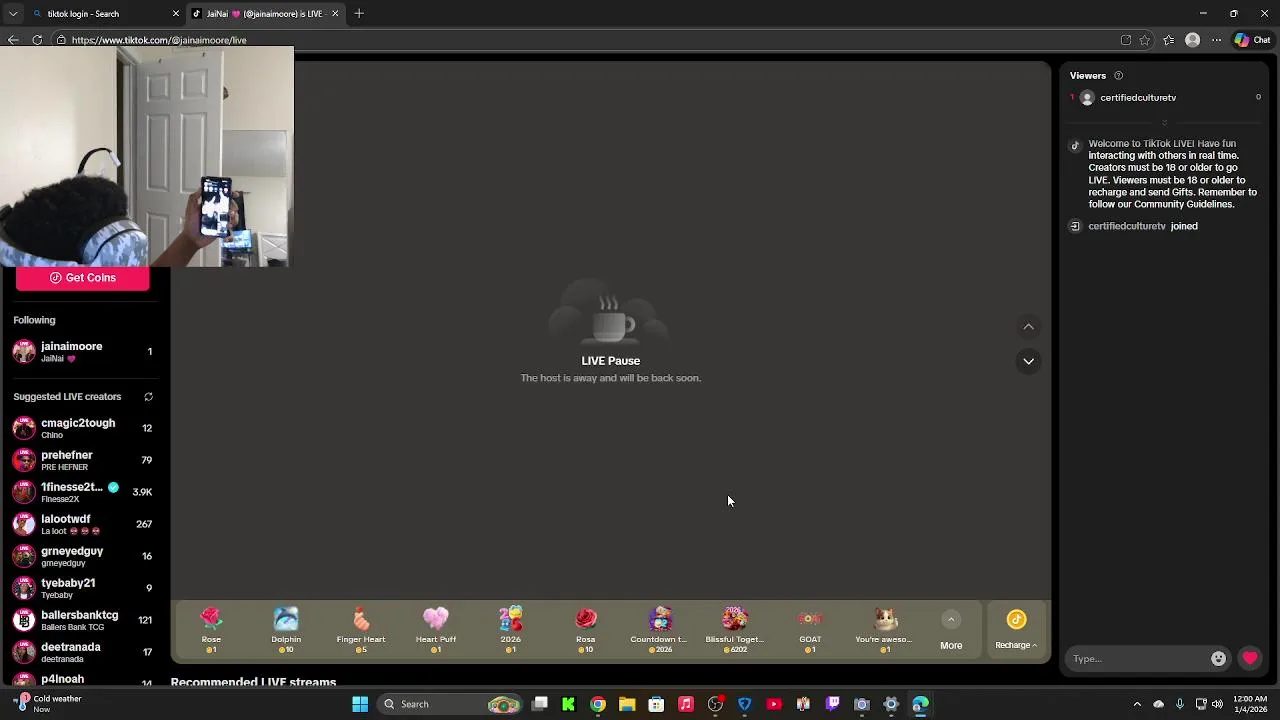Screen dimensions: 1280x720
Task: Send the Countdown gift
Action: pos(660,630)
